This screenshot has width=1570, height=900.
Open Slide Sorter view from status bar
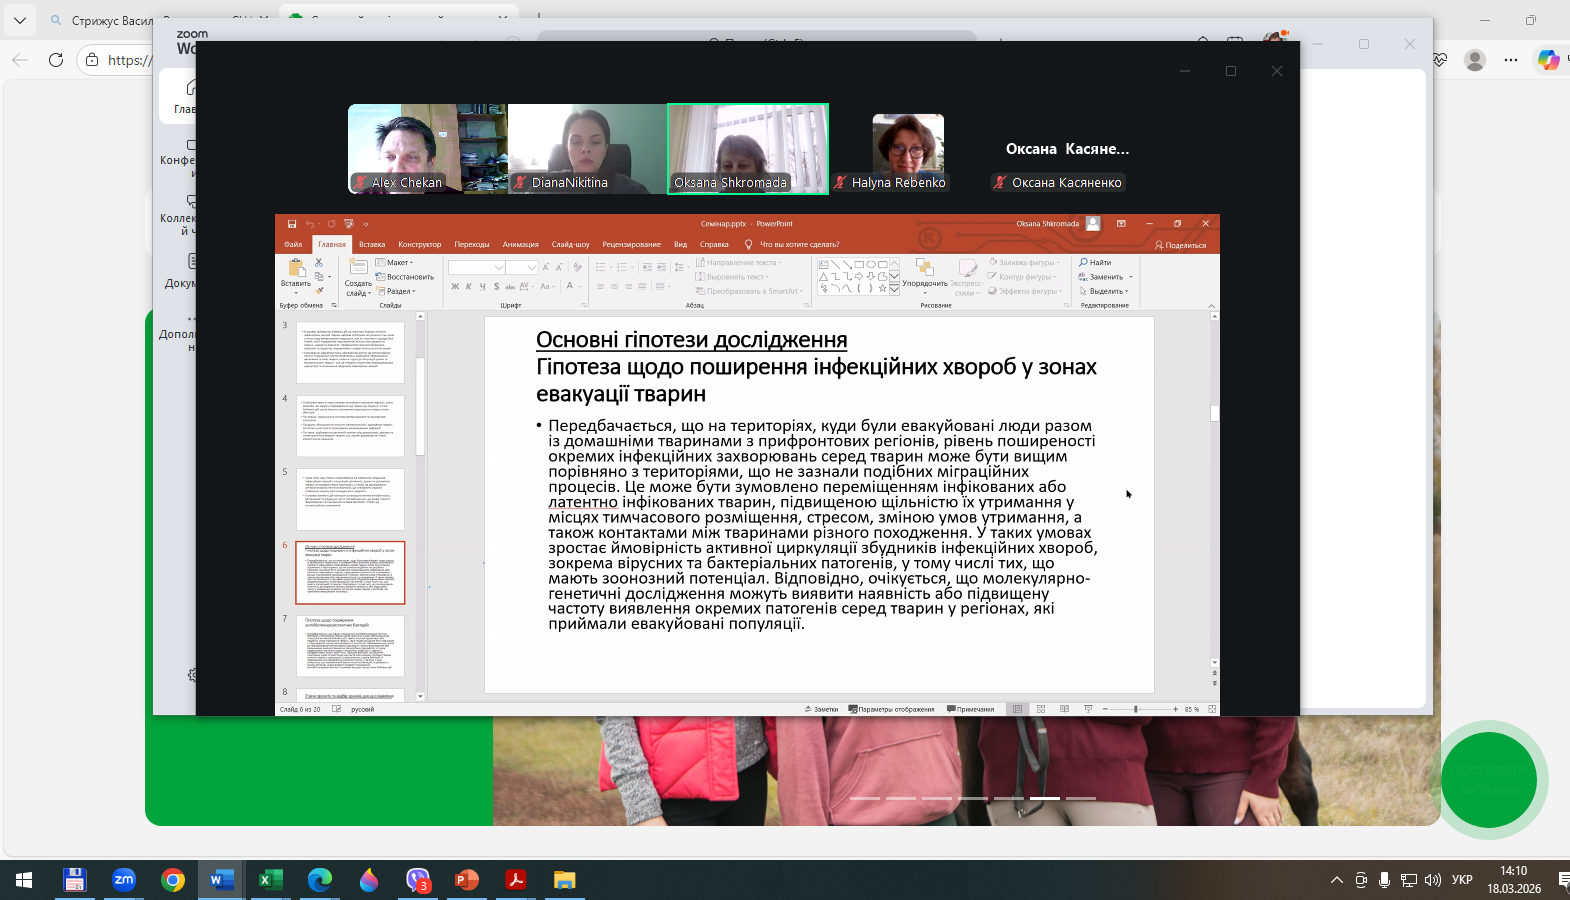(1041, 709)
